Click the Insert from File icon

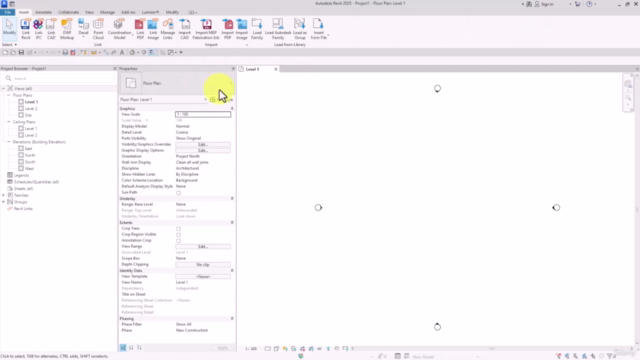pos(318,29)
